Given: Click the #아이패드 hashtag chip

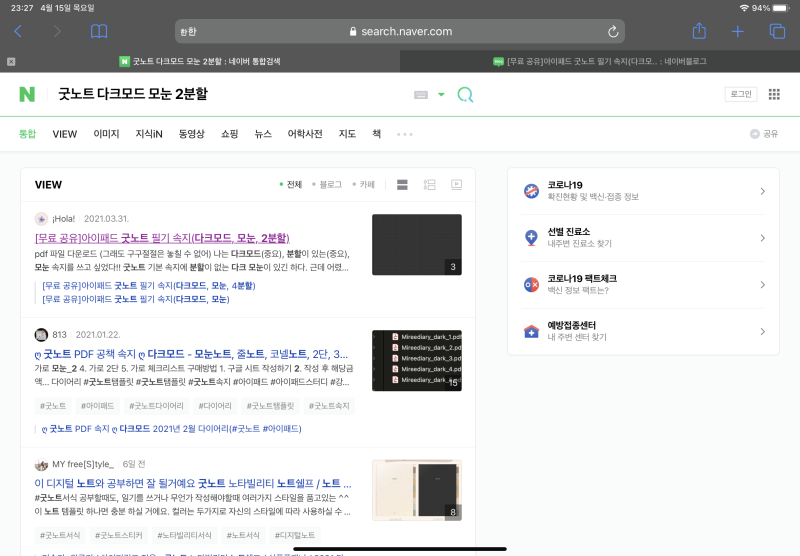Looking at the screenshot, I should point(97,406).
